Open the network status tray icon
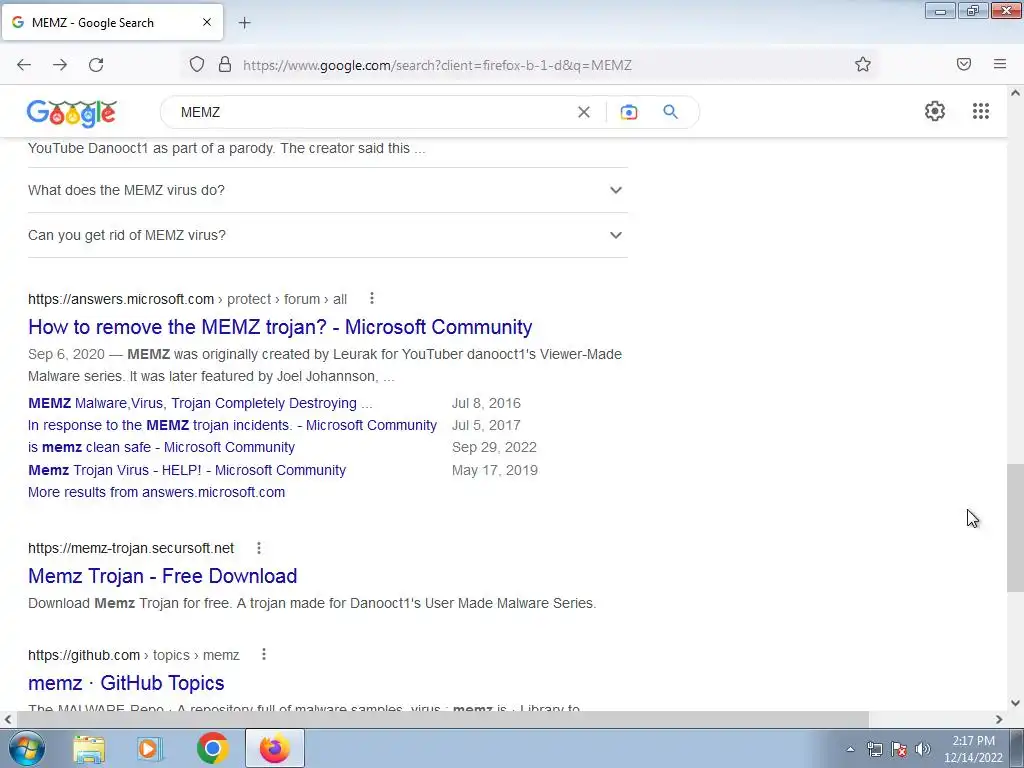The image size is (1024, 768). tap(874, 749)
